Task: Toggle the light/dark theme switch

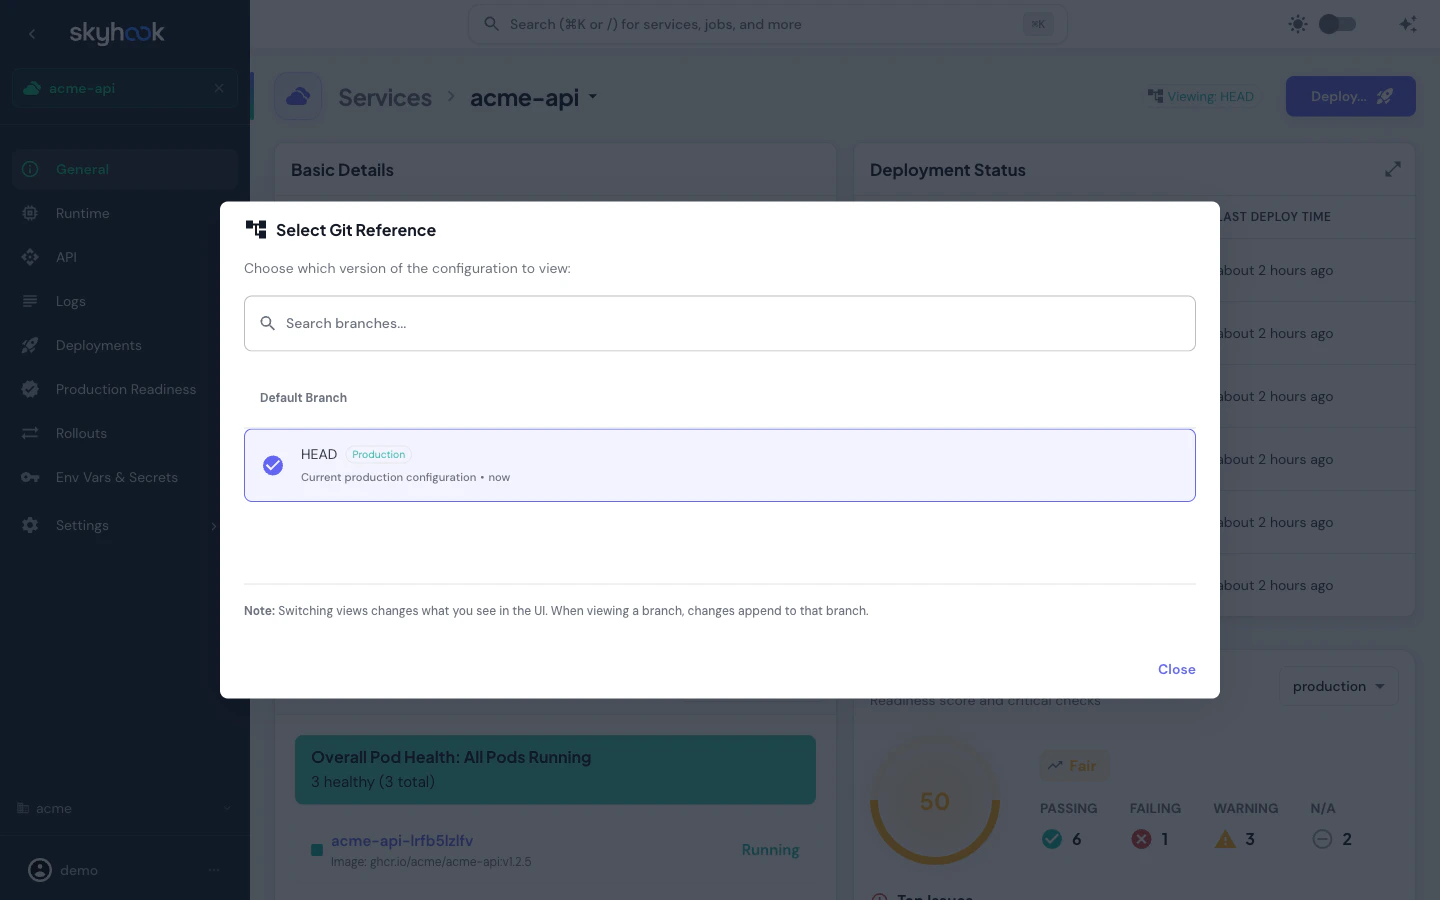Action: pyautogui.click(x=1337, y=24)
